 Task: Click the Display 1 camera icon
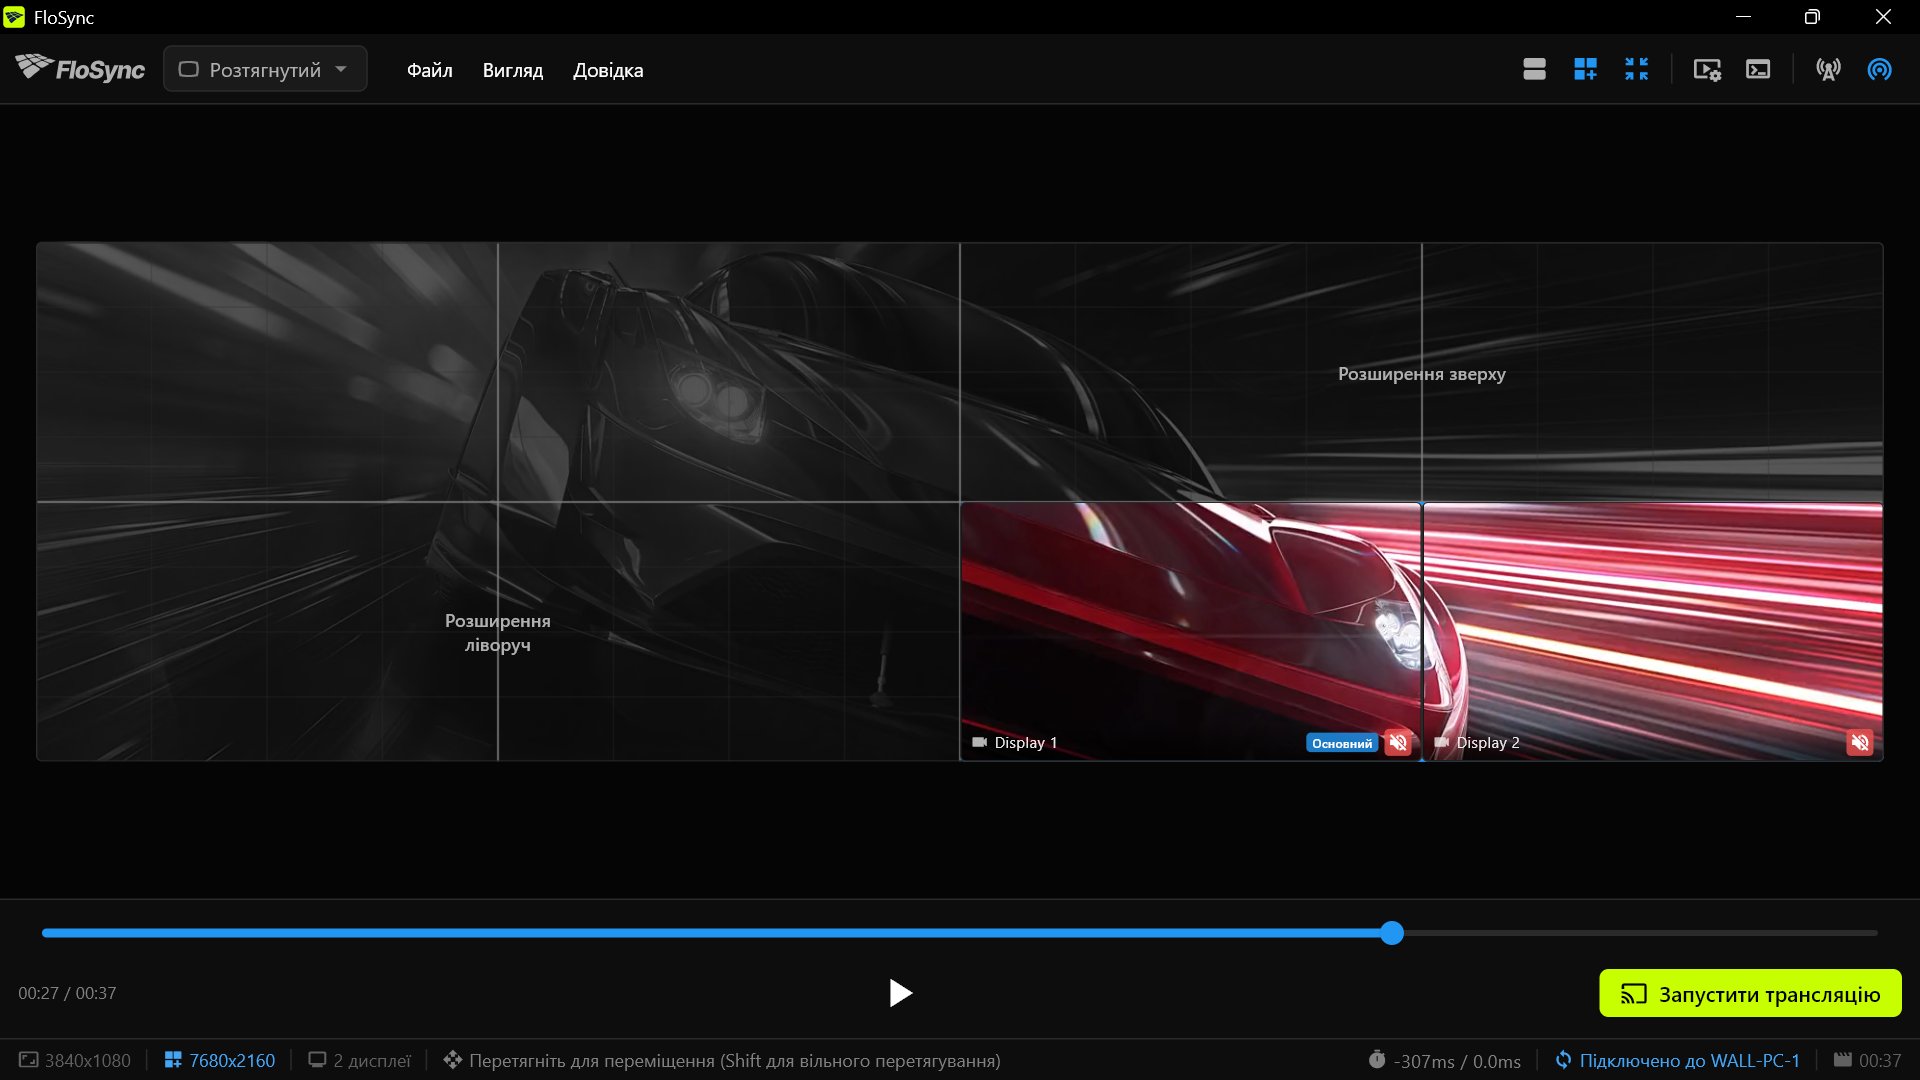tap(979, 742)
